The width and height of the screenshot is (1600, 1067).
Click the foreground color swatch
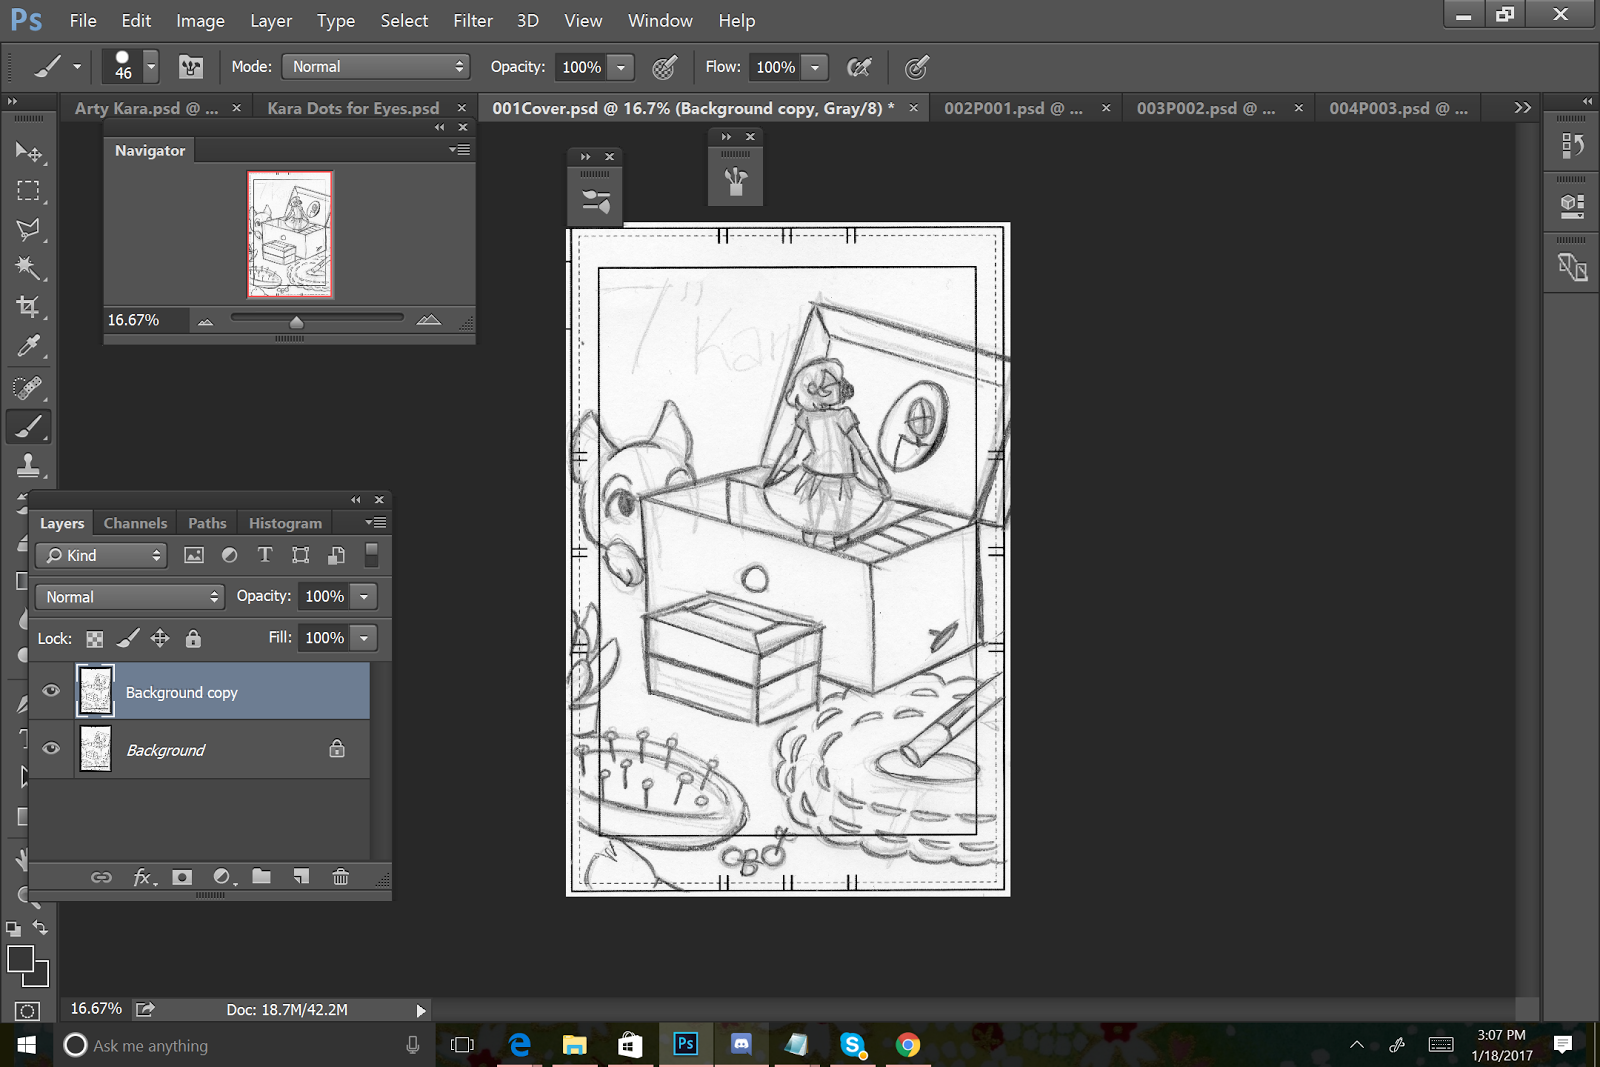pos(20,959)
